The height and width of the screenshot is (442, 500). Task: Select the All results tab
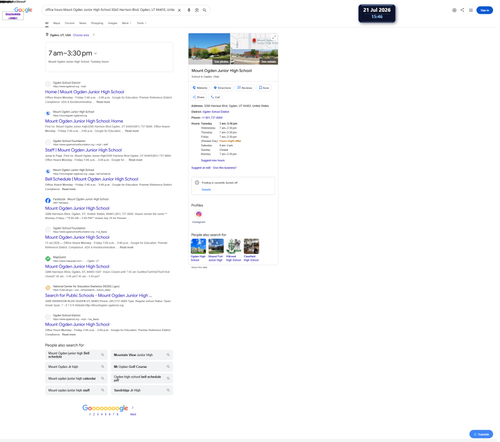[x=47, y=23]
